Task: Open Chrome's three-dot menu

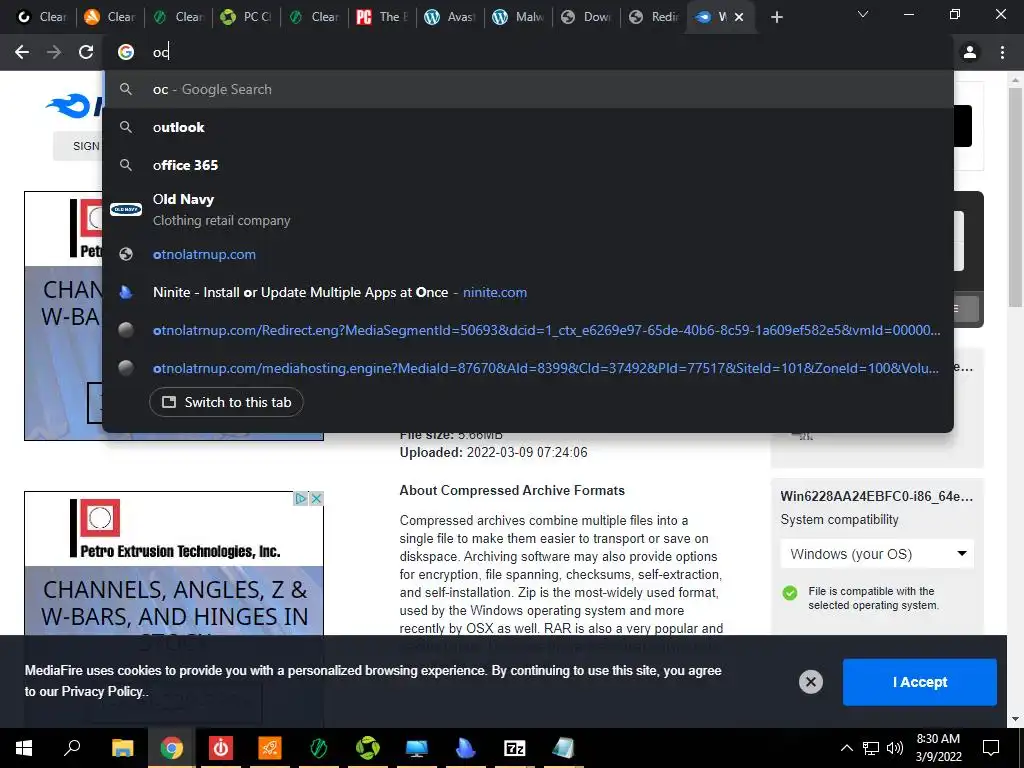Action: point(1002,52)
